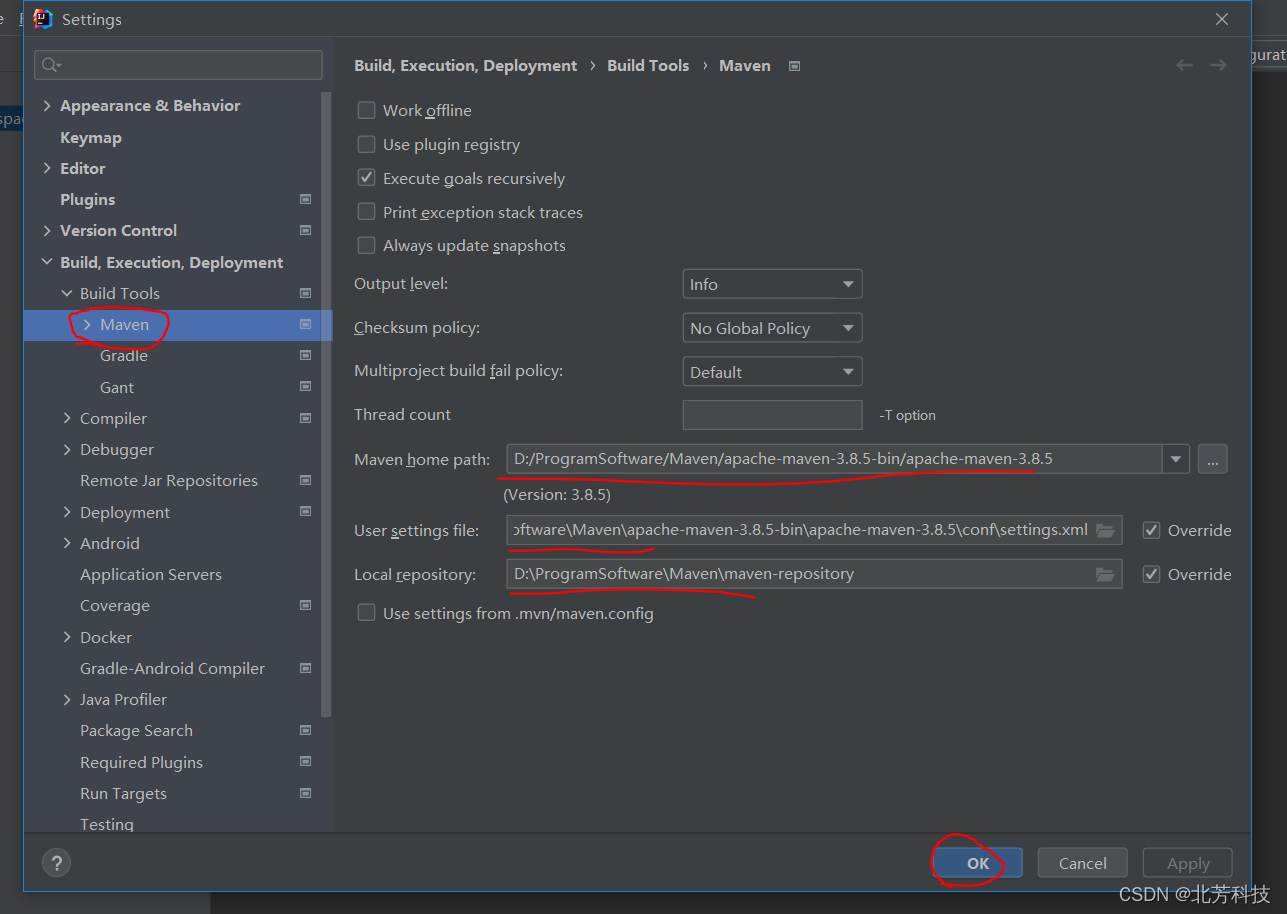Image resolution: width=1287 pixels, height=914 pixels.
Task: Click the project-level icon beside Run Targets
Action: [306, 793]
